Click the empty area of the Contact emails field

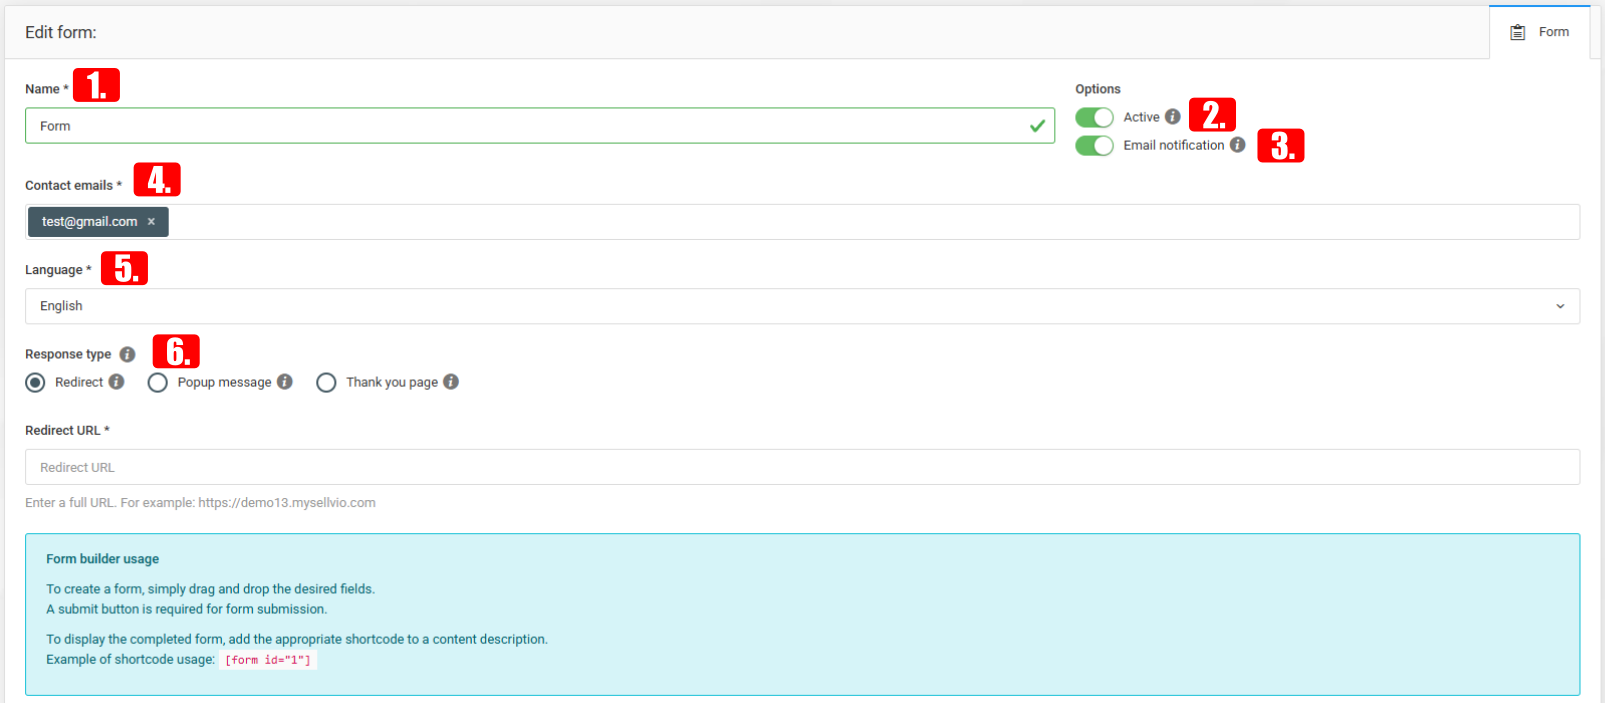[x=874, y=222]
